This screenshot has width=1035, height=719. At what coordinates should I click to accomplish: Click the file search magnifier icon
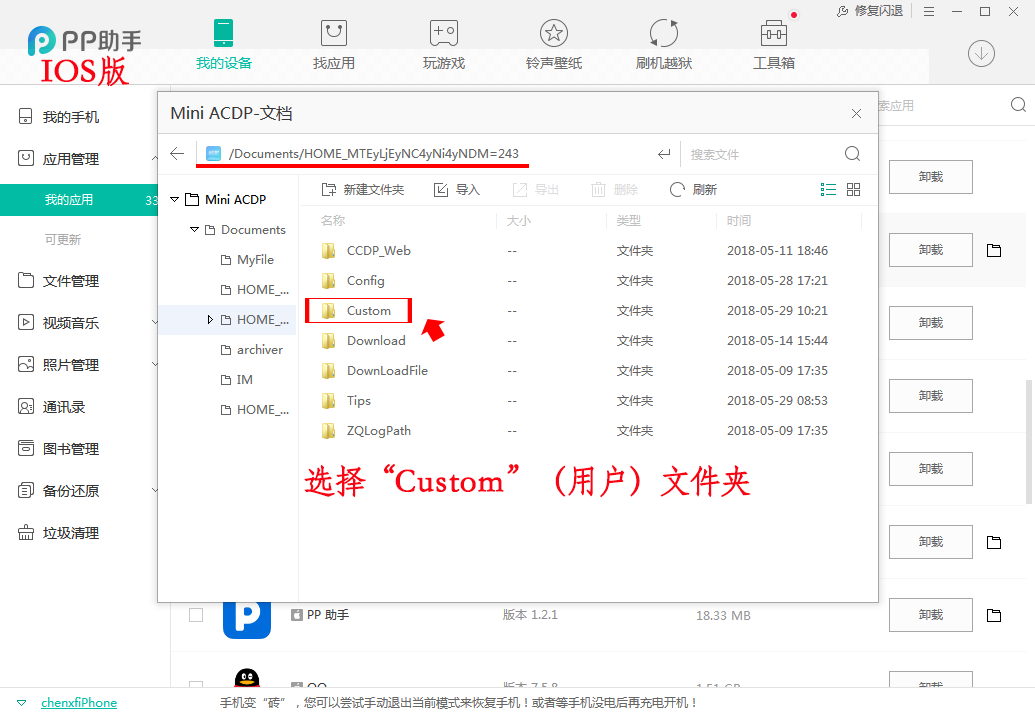(x=852, y=154)
